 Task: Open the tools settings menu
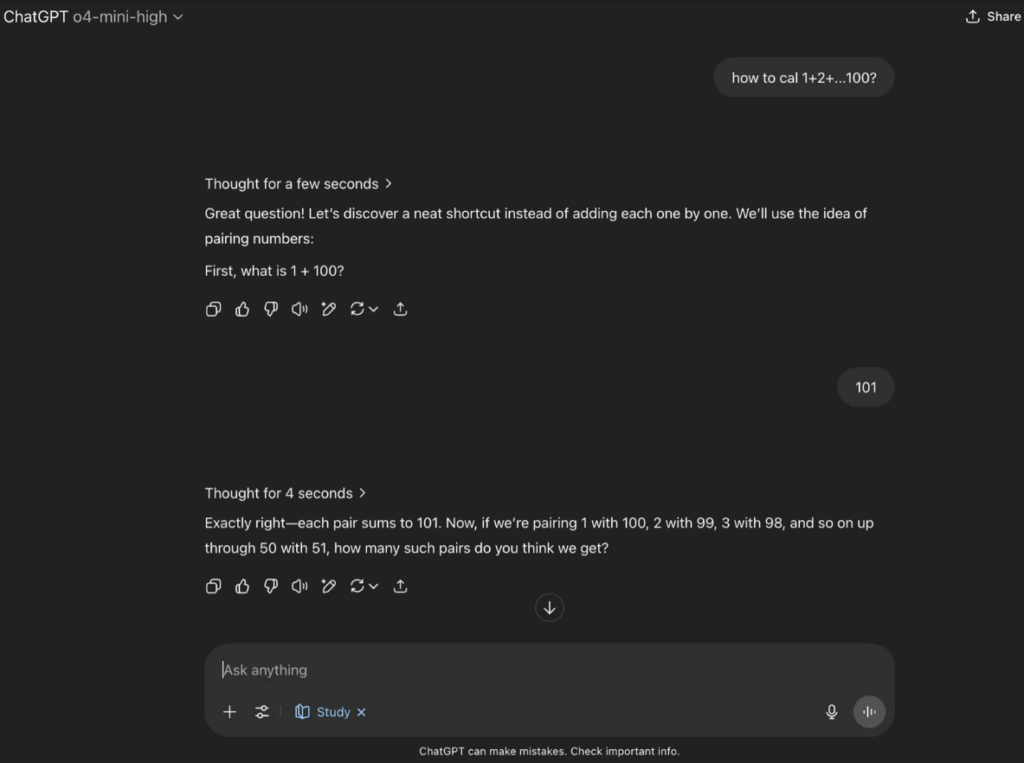click(262, 712)
